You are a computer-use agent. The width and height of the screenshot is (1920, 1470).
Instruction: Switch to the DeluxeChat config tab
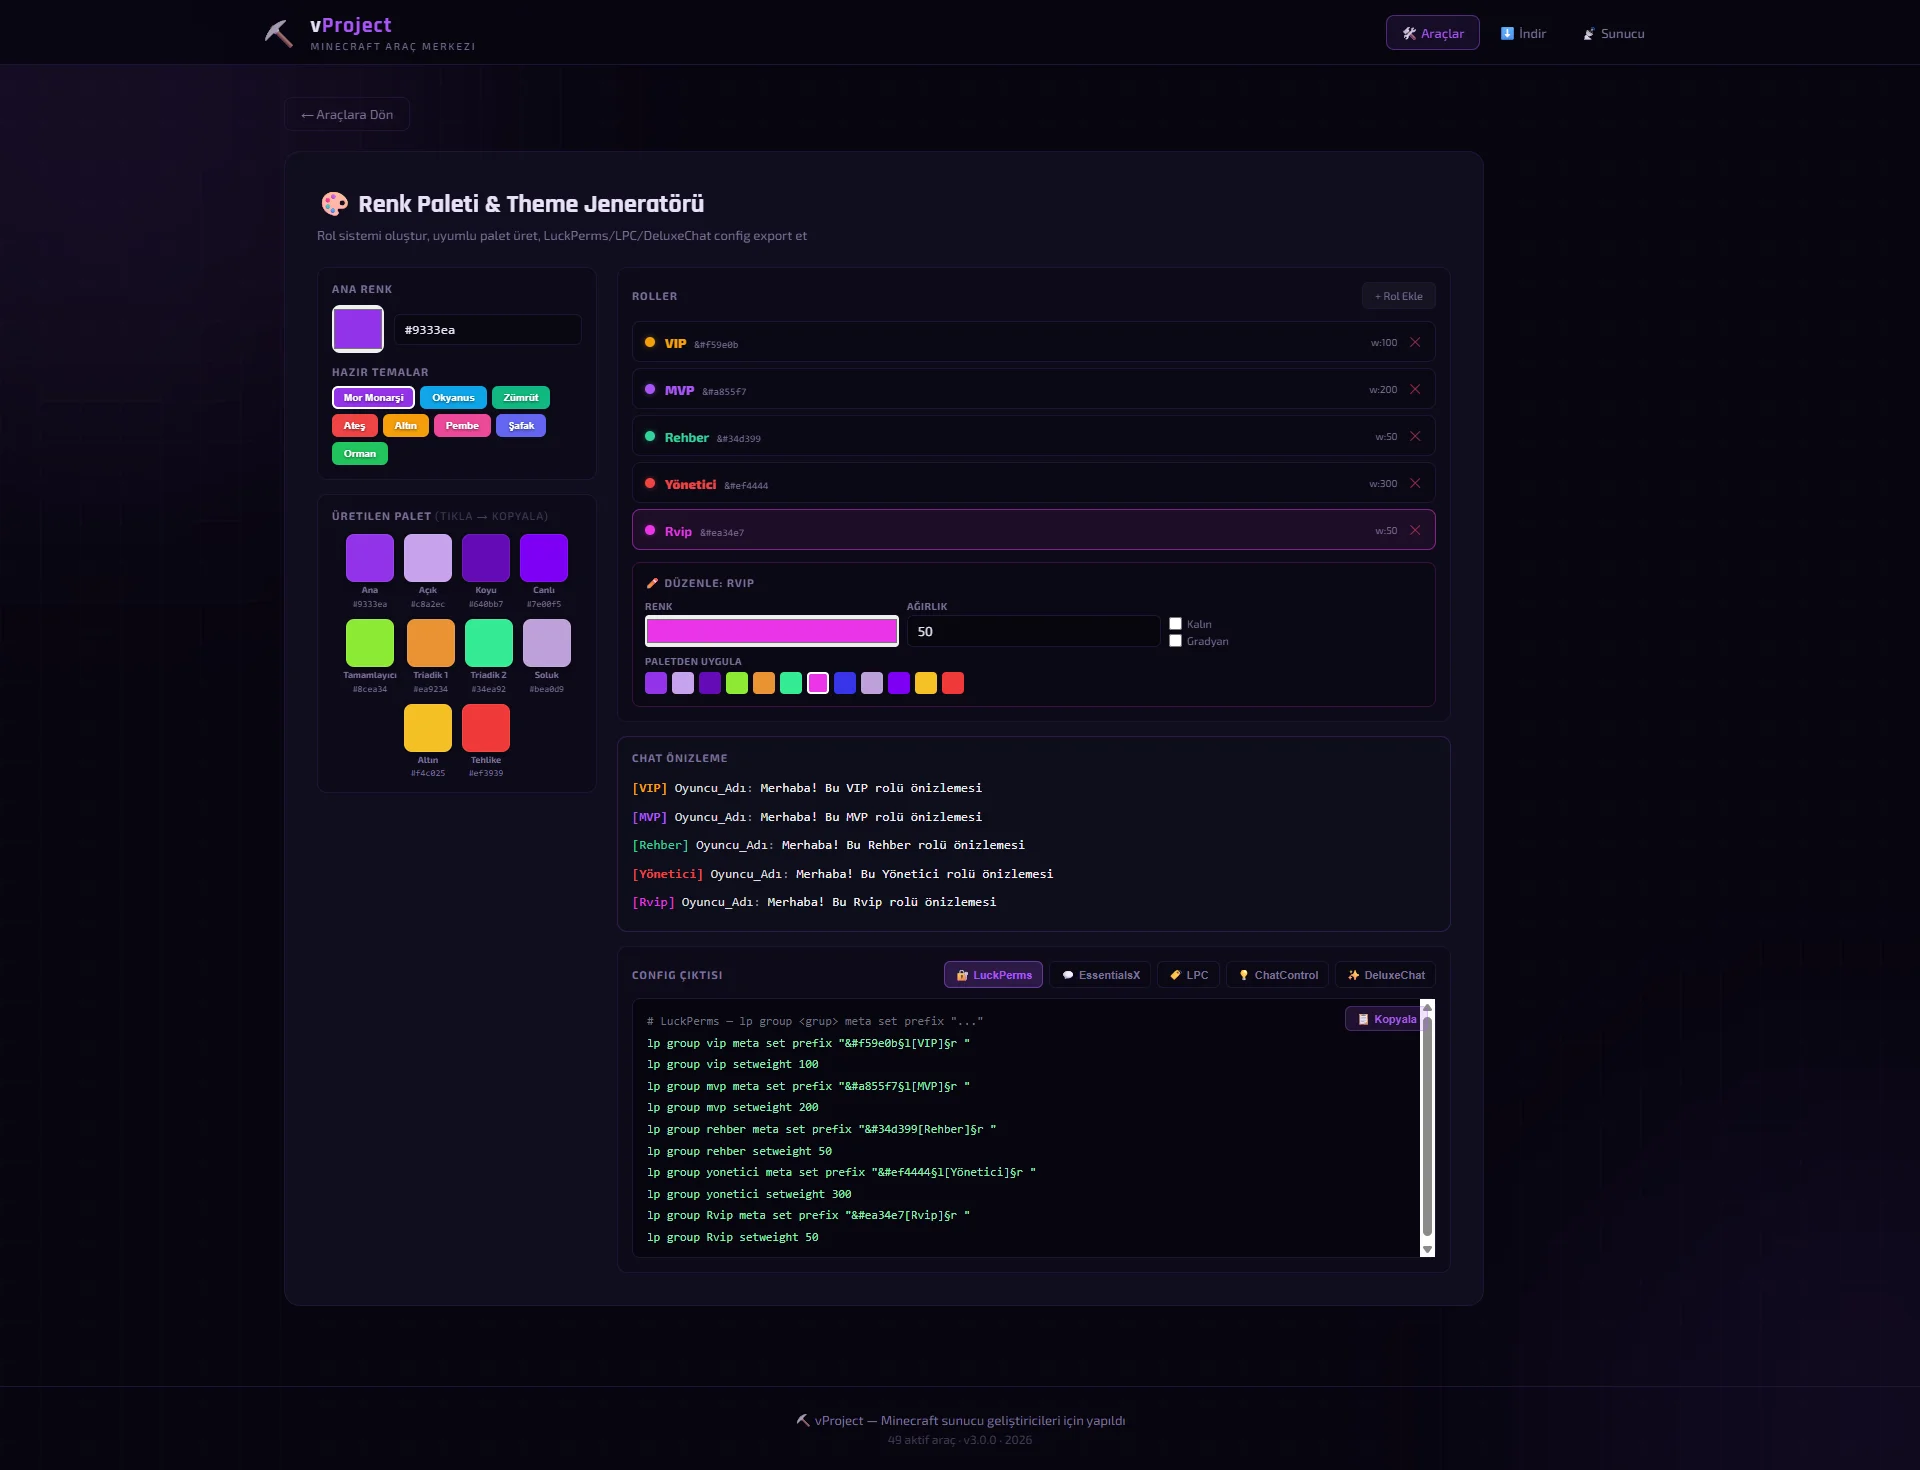point(1385,975)
